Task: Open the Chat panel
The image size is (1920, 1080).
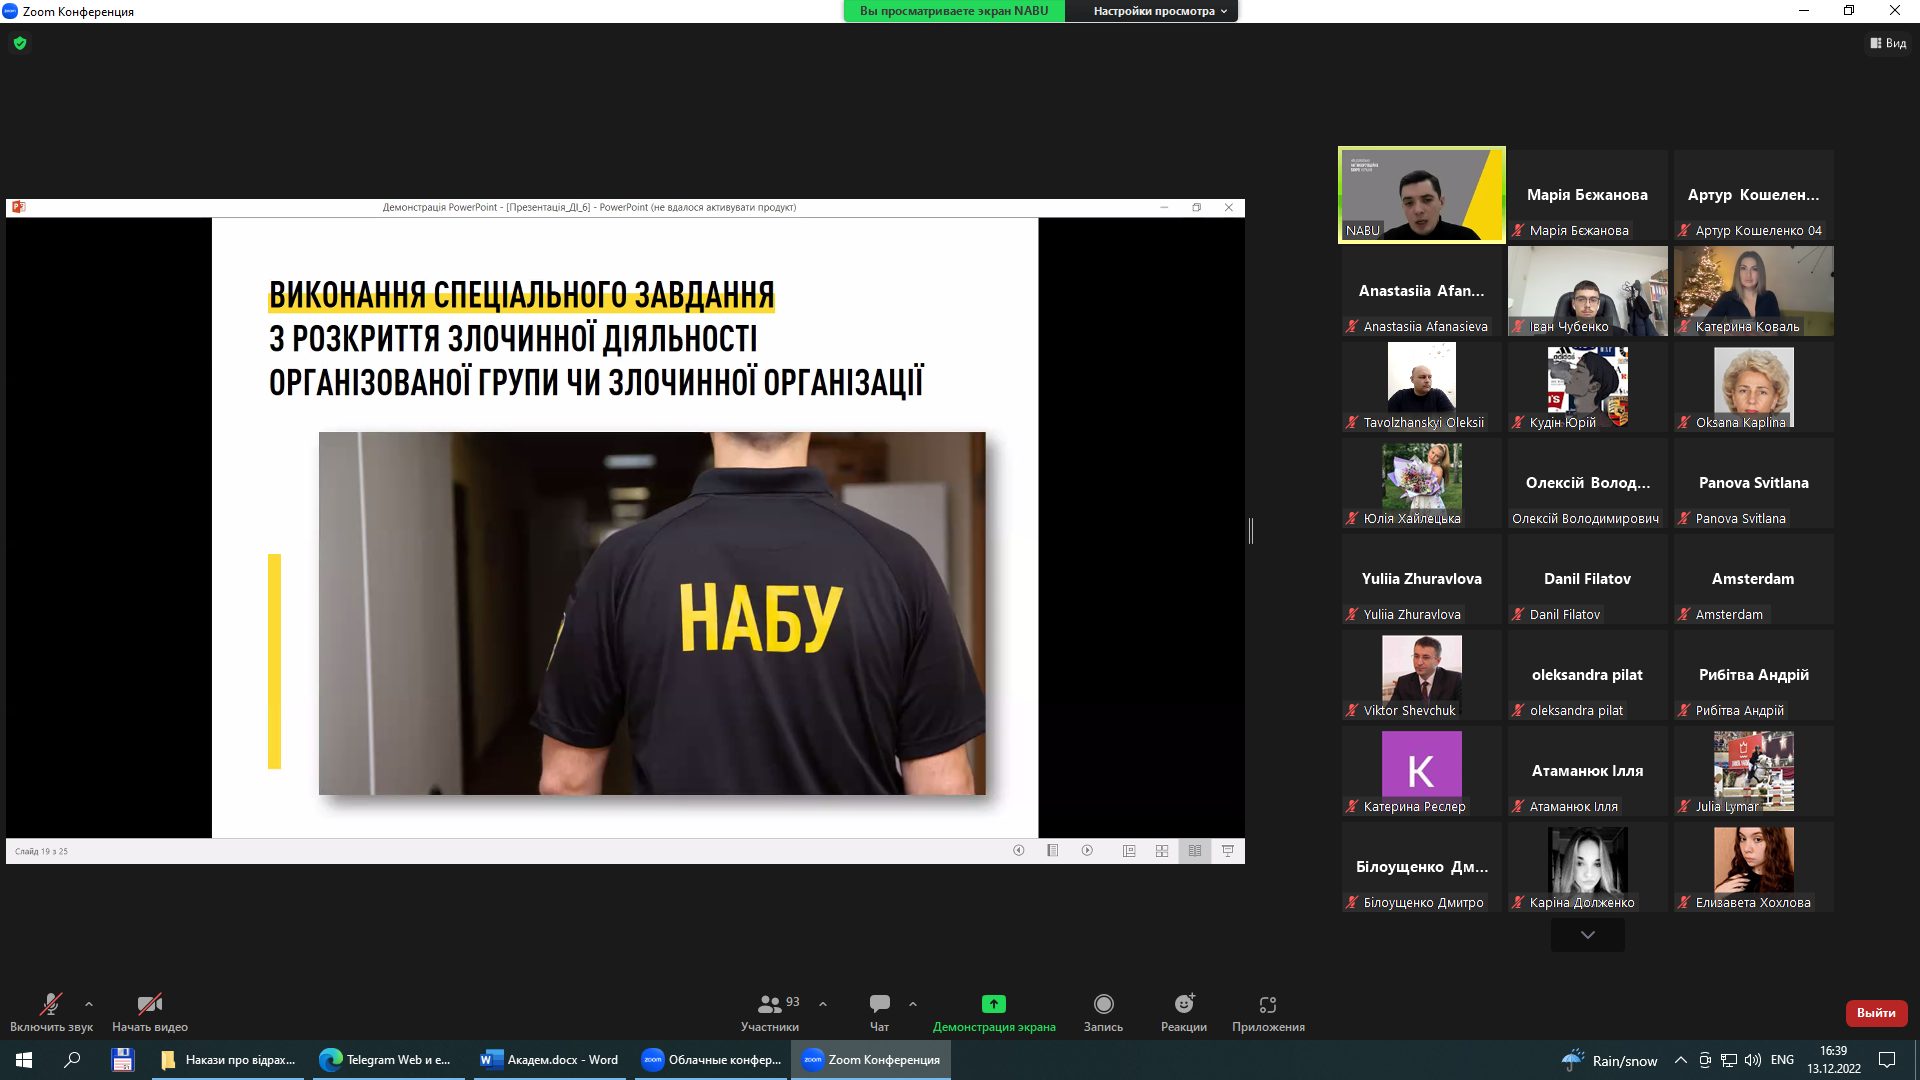Action: pyautogui.click(x=879, y=1004)
